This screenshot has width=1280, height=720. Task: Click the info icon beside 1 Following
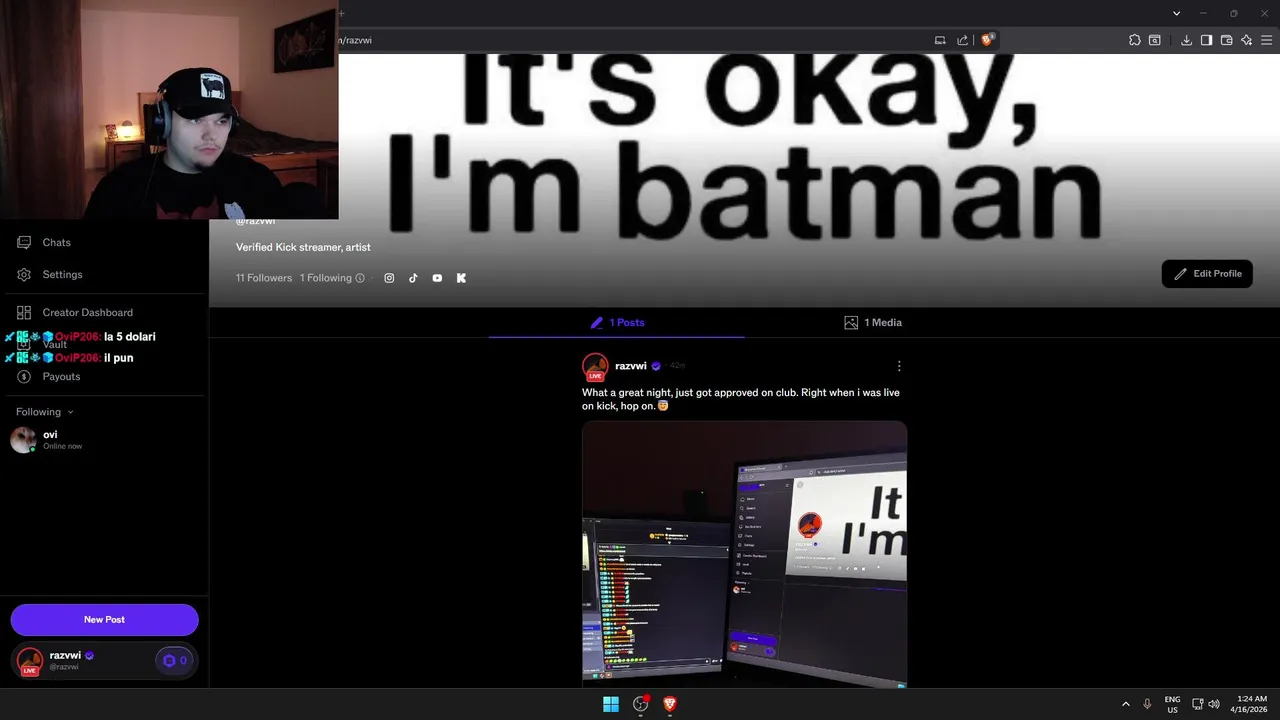360,278
